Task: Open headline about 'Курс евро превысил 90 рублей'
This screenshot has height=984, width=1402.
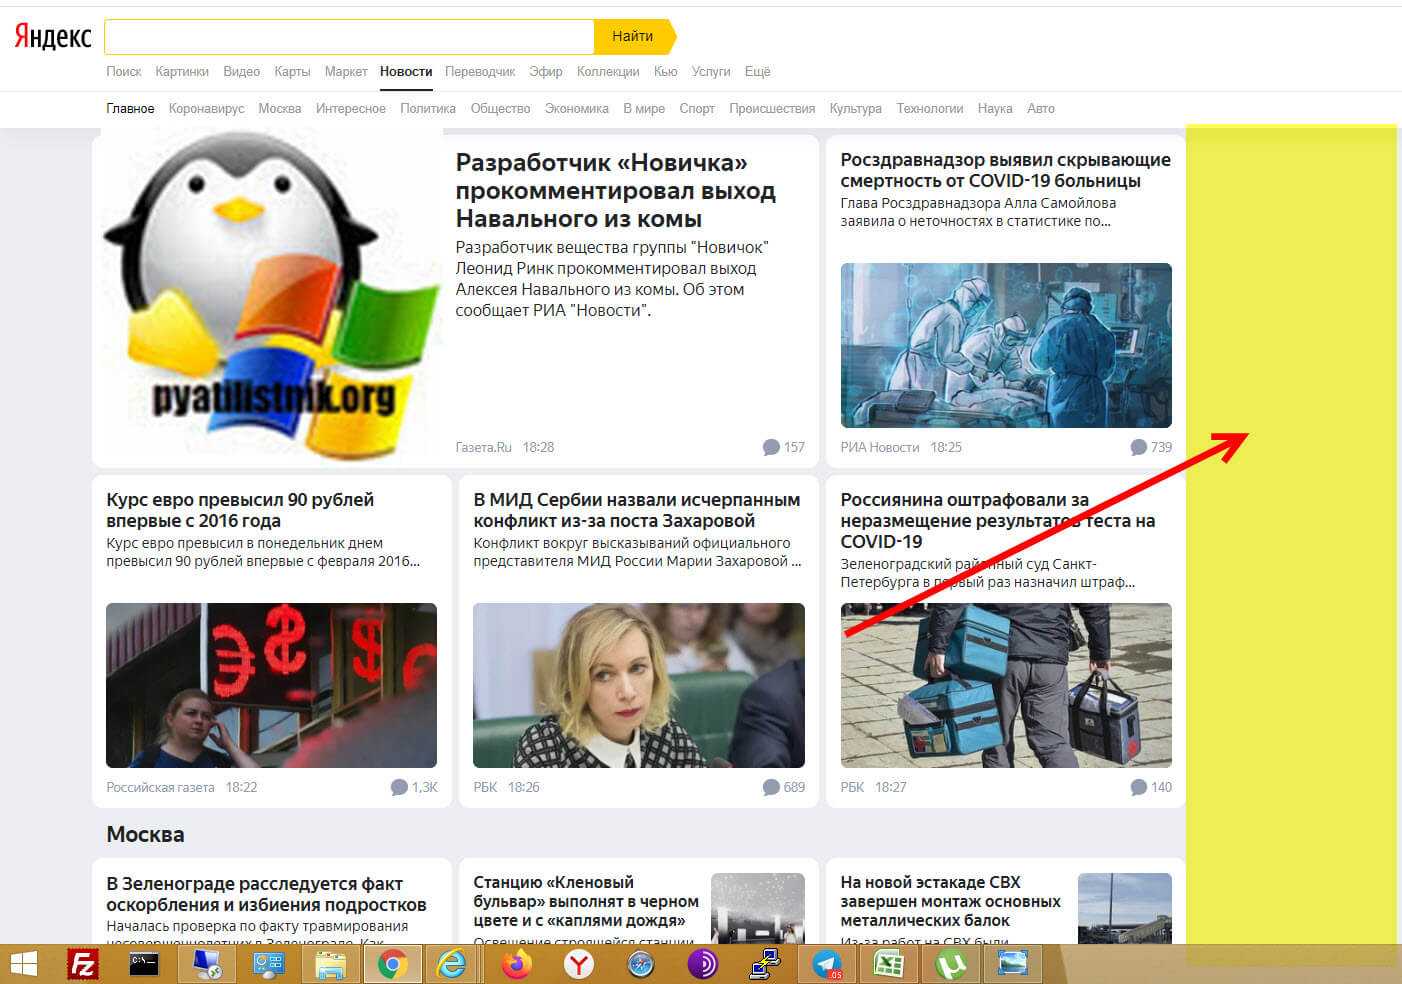Action: [240, 510]
